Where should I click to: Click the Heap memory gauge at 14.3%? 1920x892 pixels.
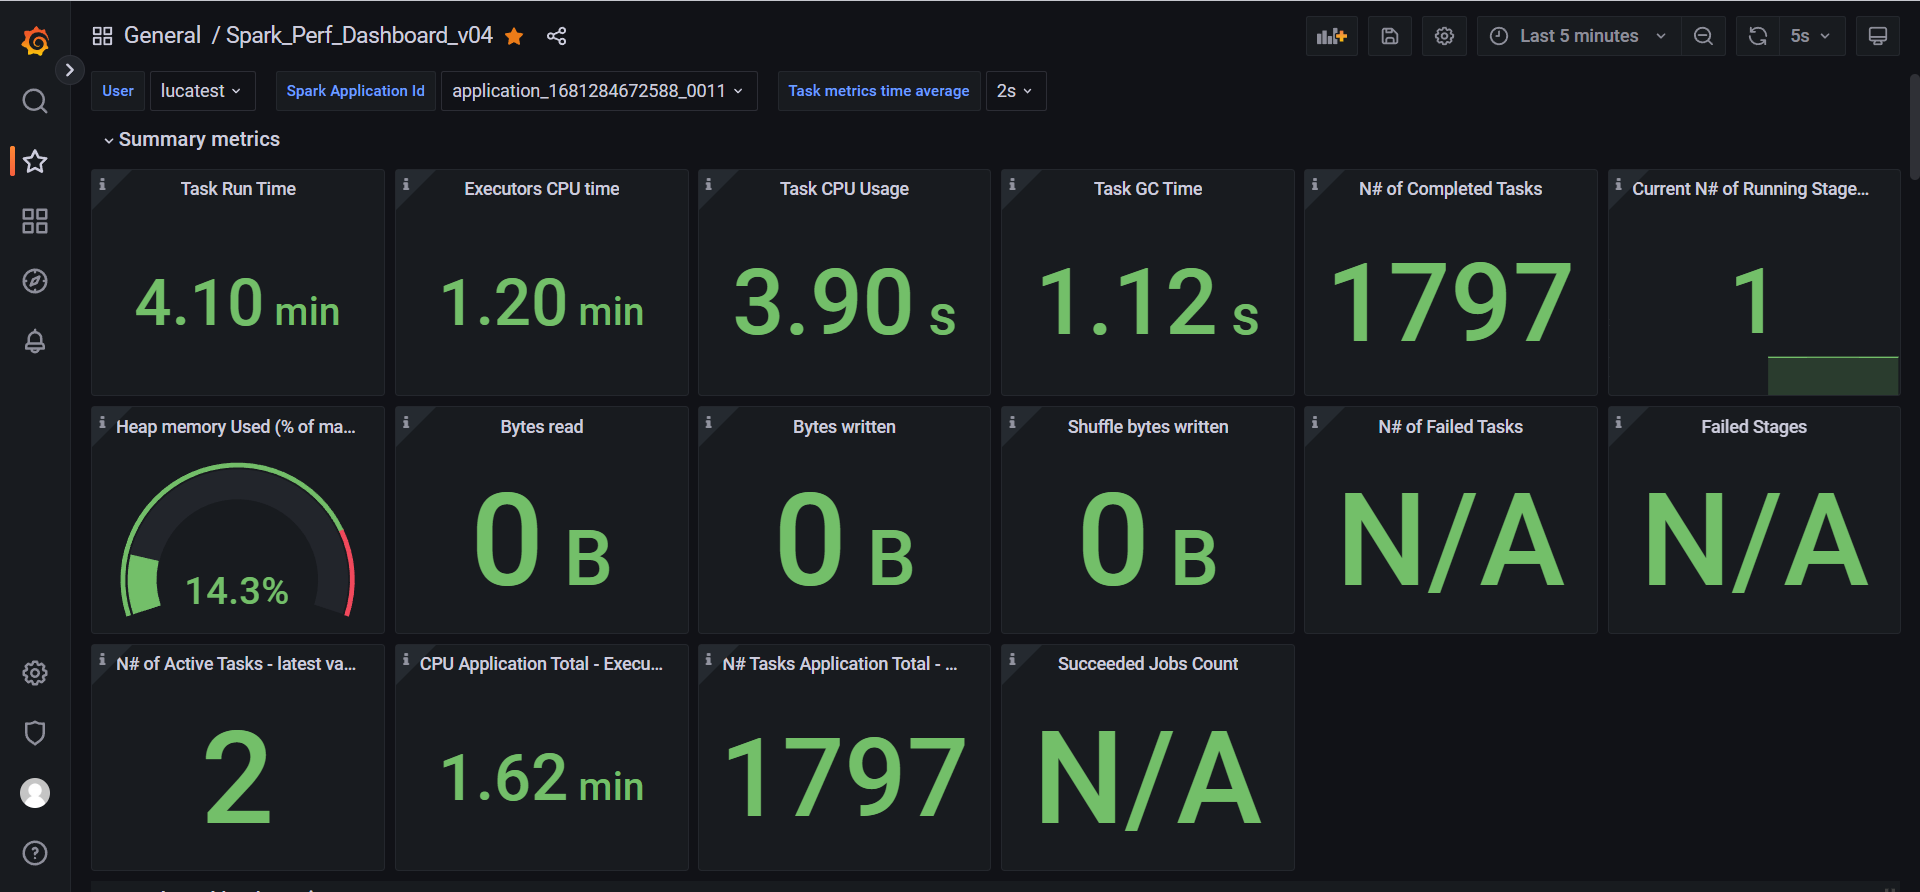[x=237, y=540]
